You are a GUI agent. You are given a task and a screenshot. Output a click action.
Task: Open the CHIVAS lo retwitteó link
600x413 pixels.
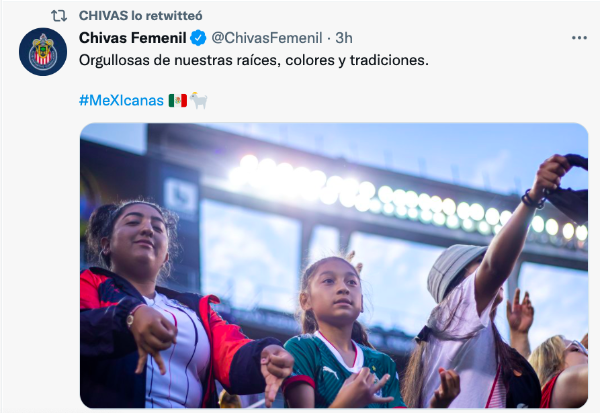(x=140, y=16)
